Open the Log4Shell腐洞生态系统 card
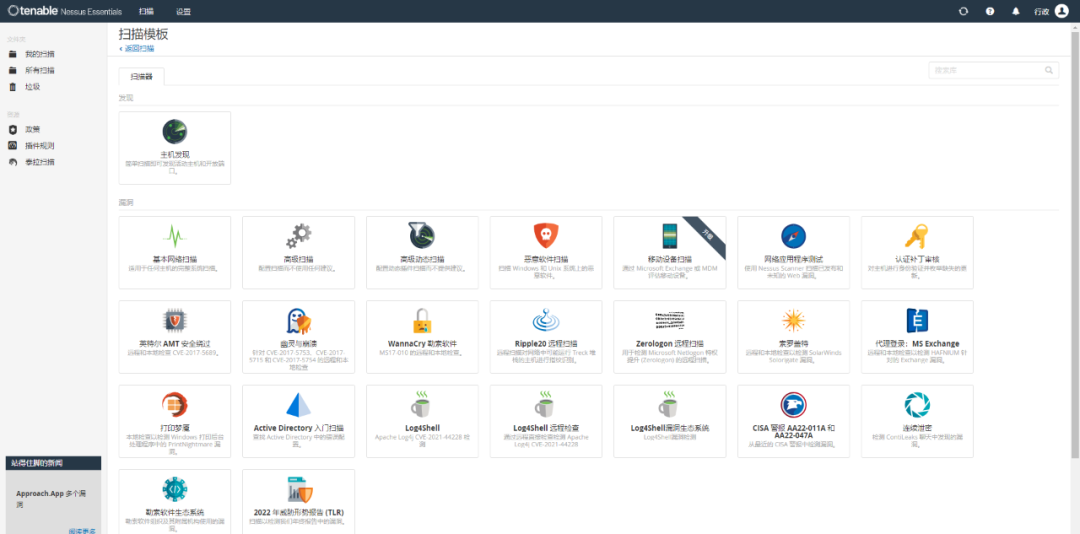The image size is (1080, 534). (x=669, y=422)
